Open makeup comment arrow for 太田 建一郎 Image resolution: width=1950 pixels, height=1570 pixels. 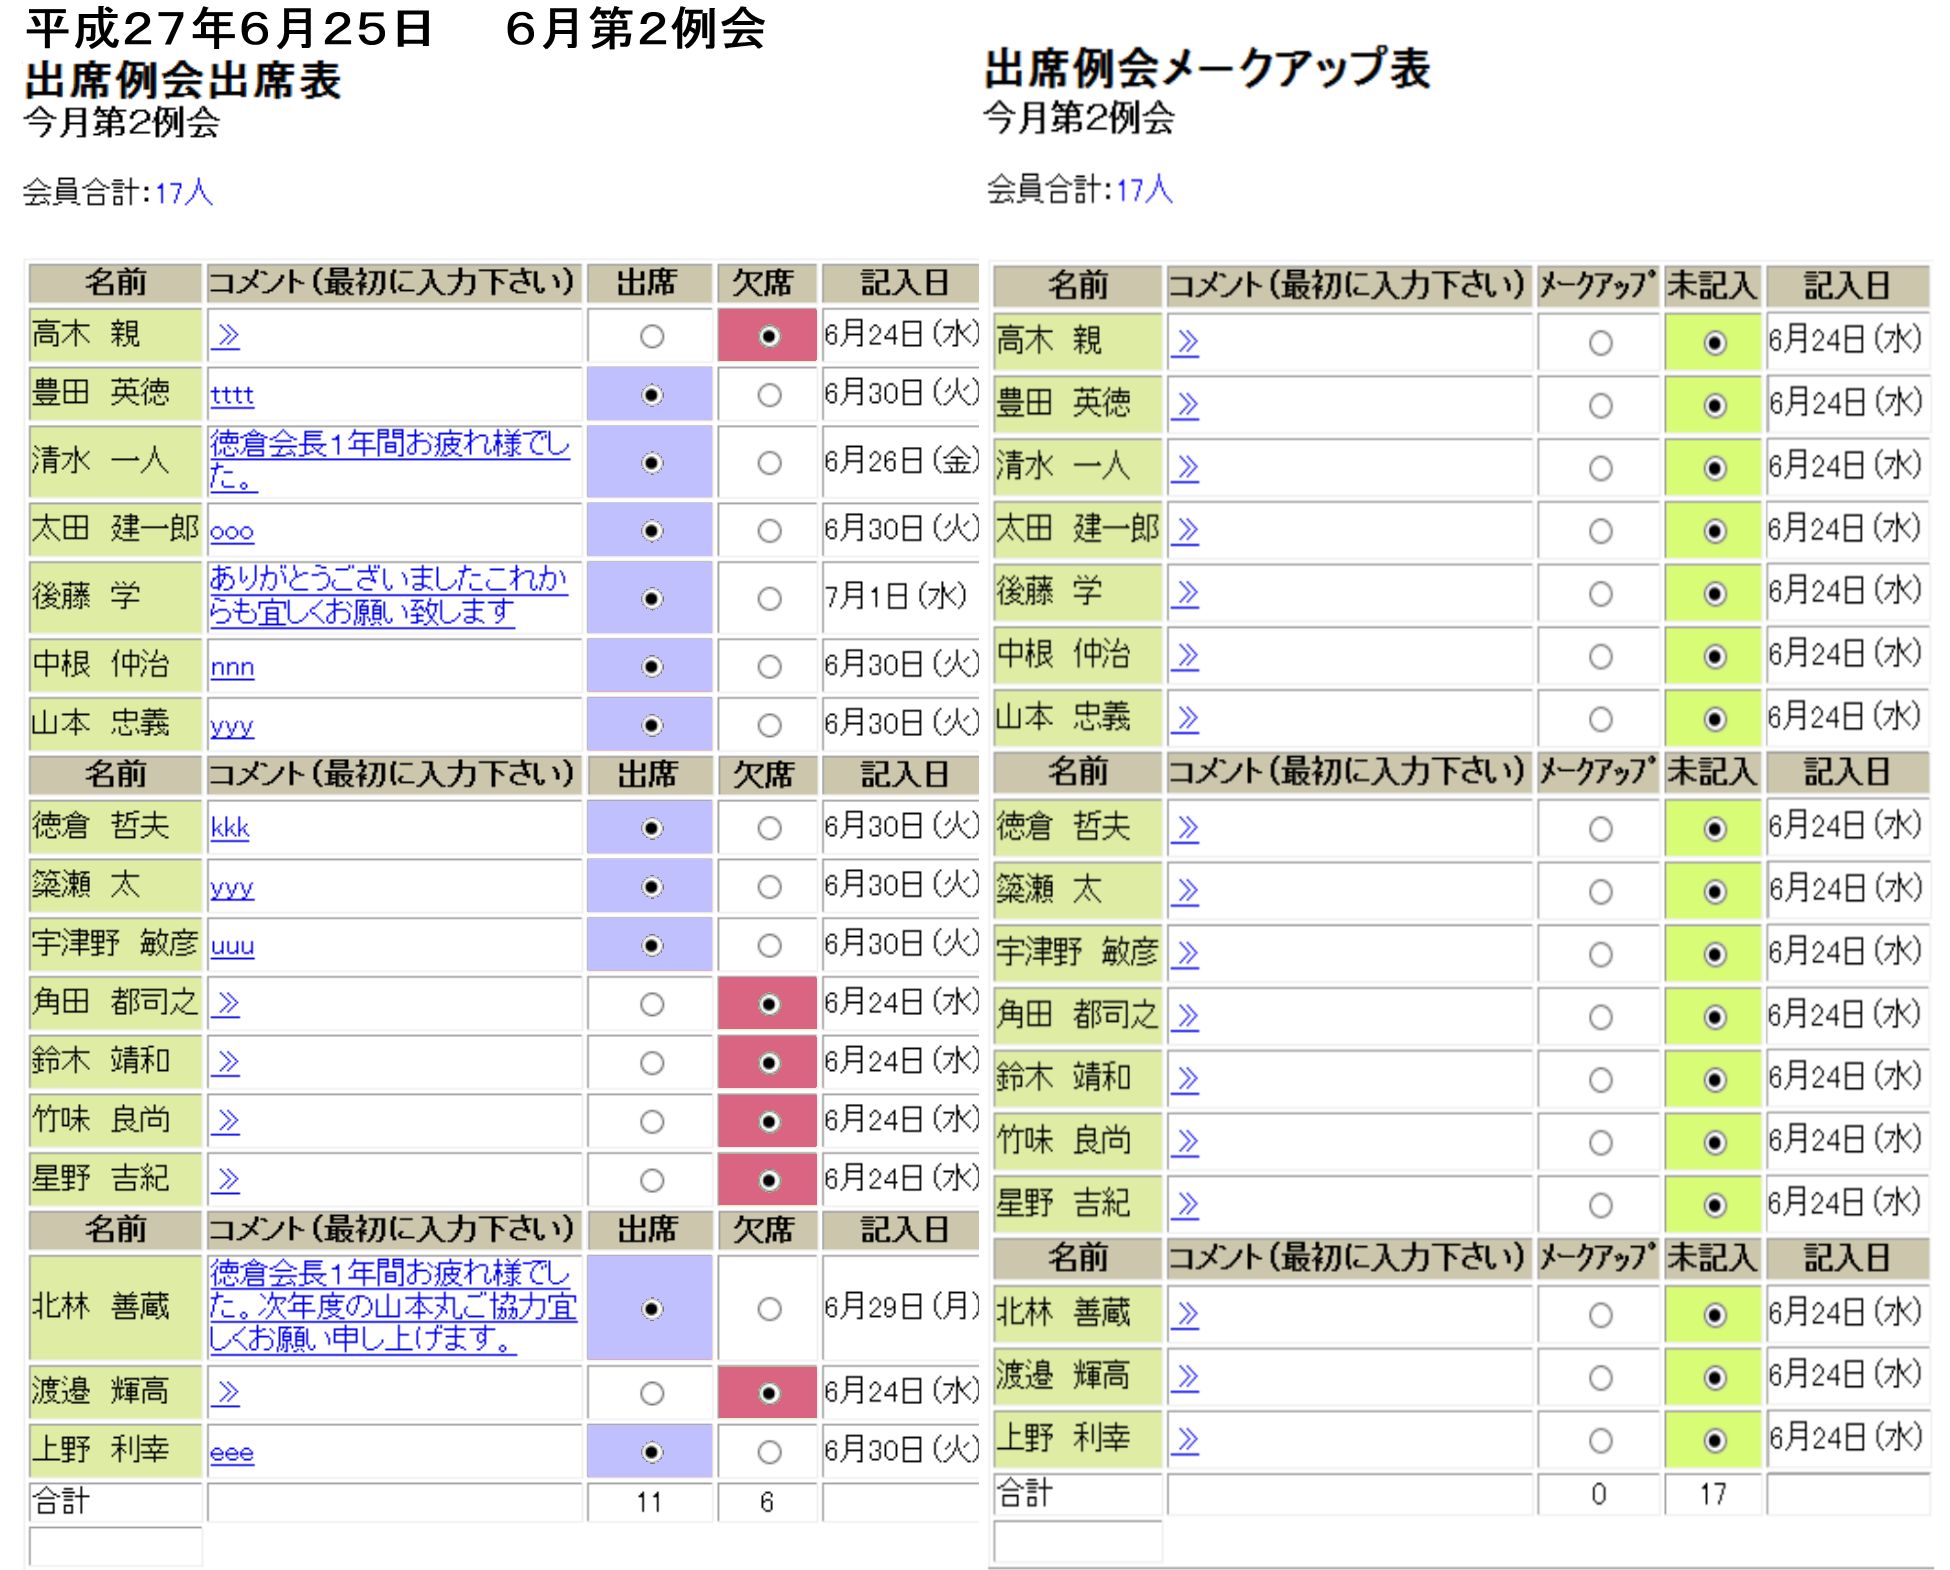pyautogui.click(x=1185, y=530)
